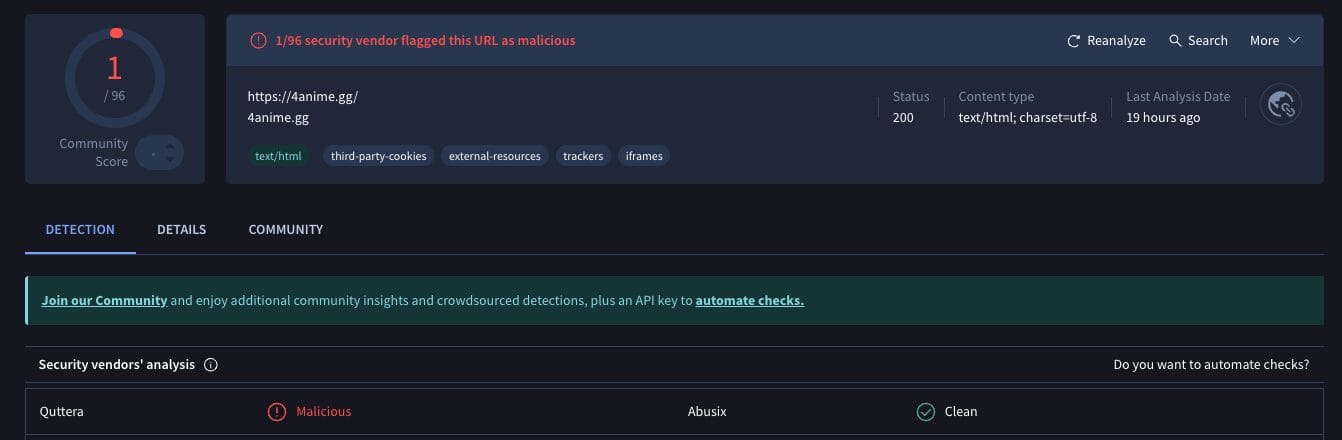This screenshot has height=440, width=1342.
Task: Click the trackers tag
Action: [583, 156]
